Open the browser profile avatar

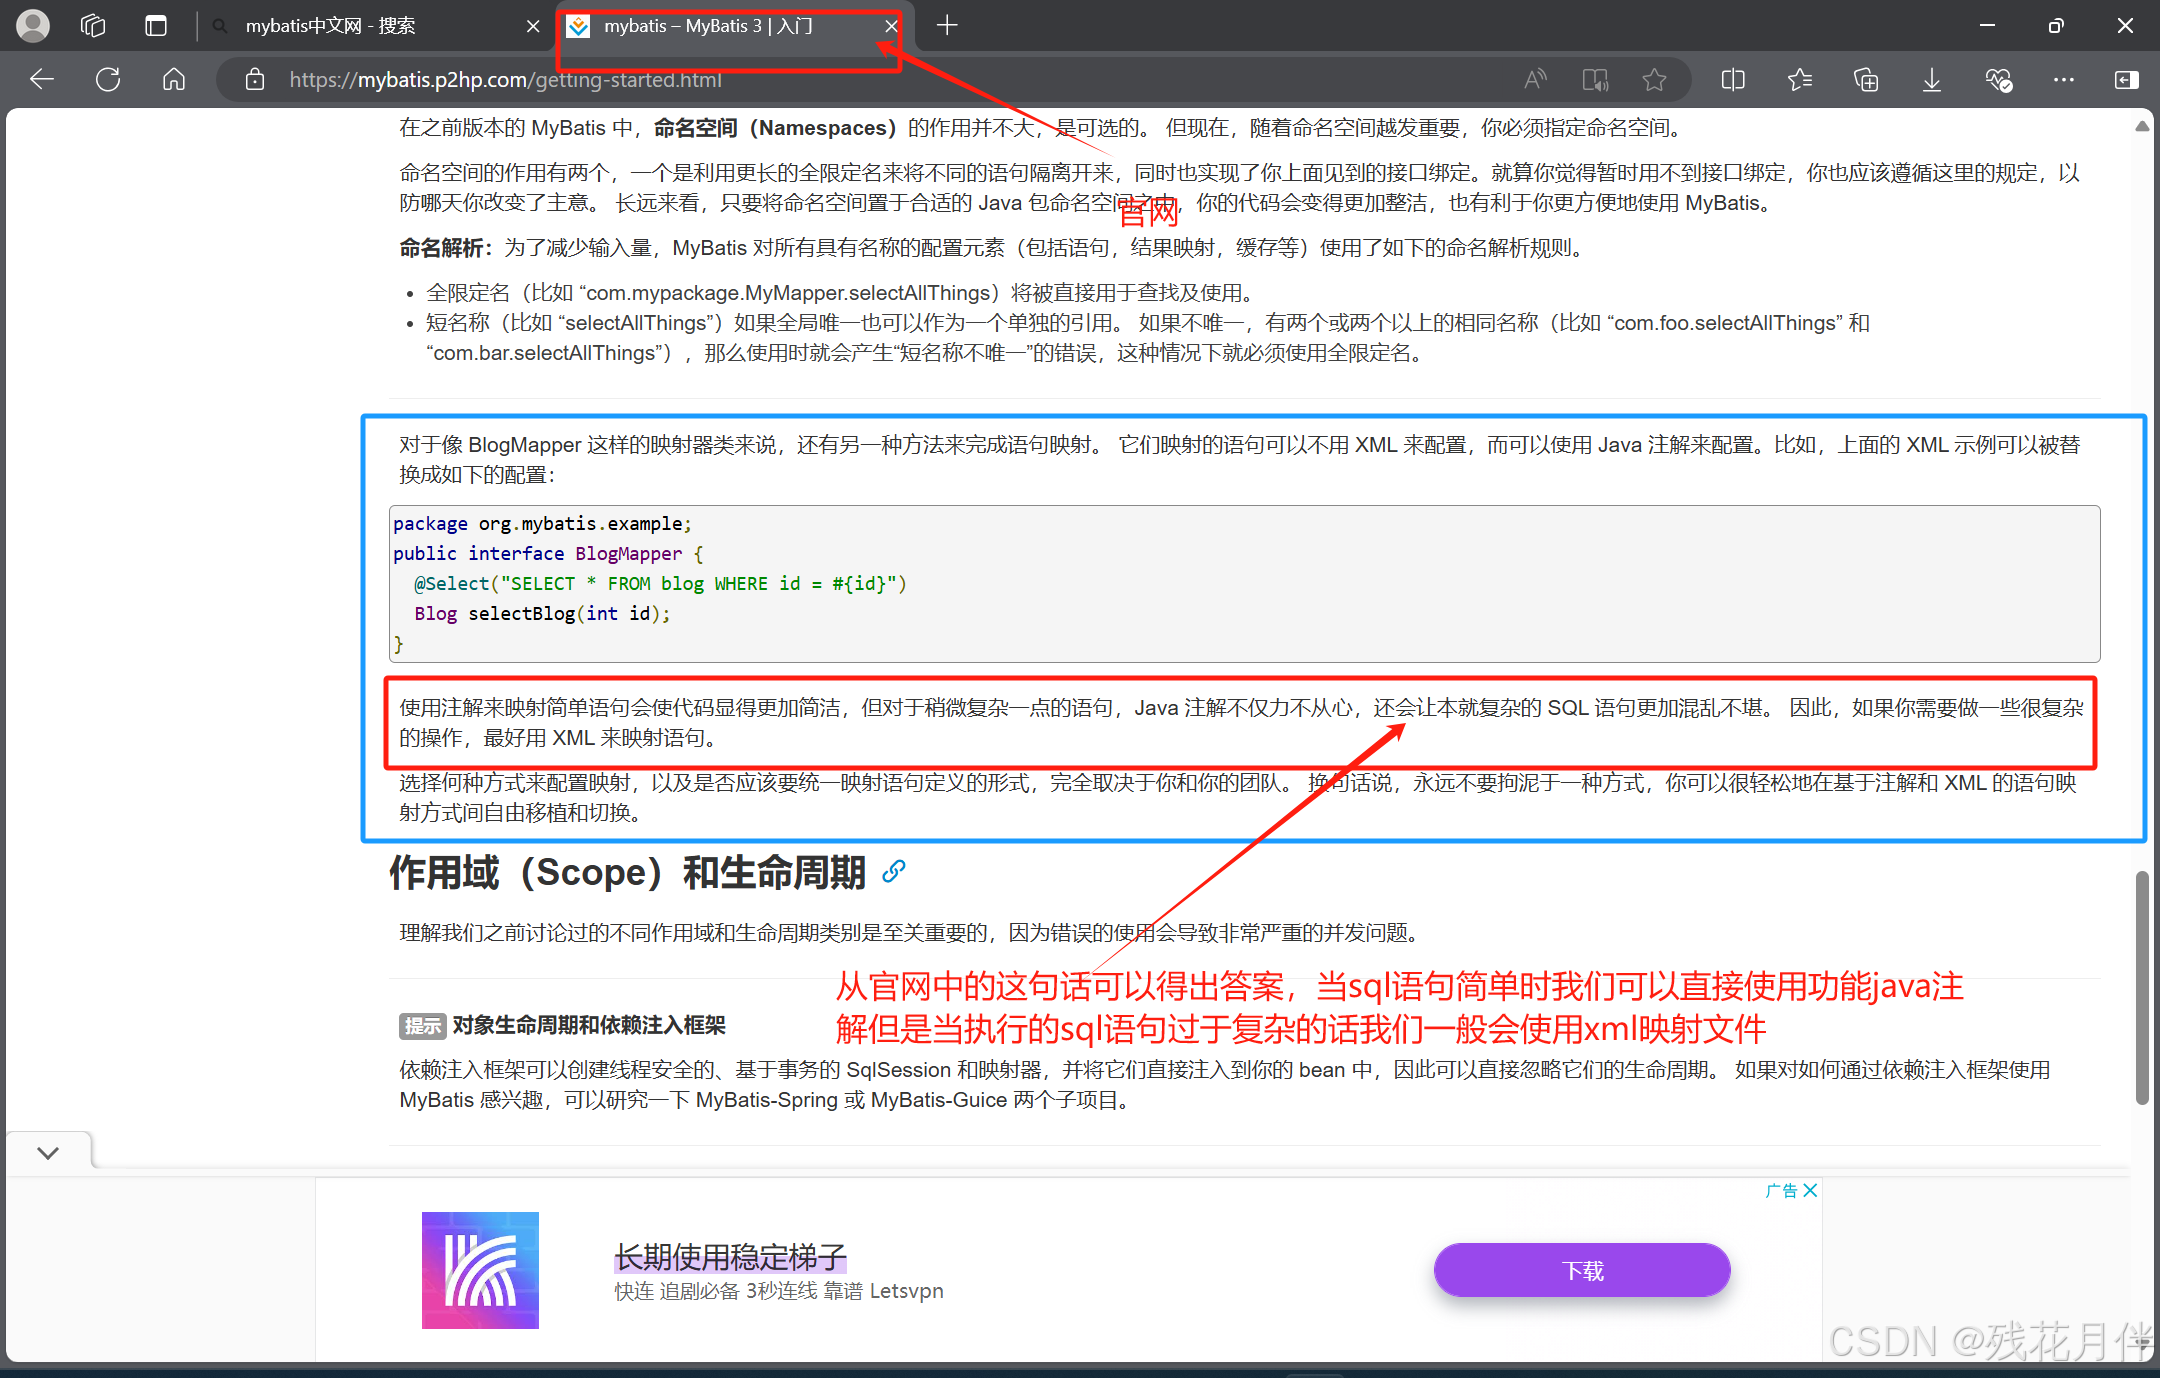pos(33,25)
